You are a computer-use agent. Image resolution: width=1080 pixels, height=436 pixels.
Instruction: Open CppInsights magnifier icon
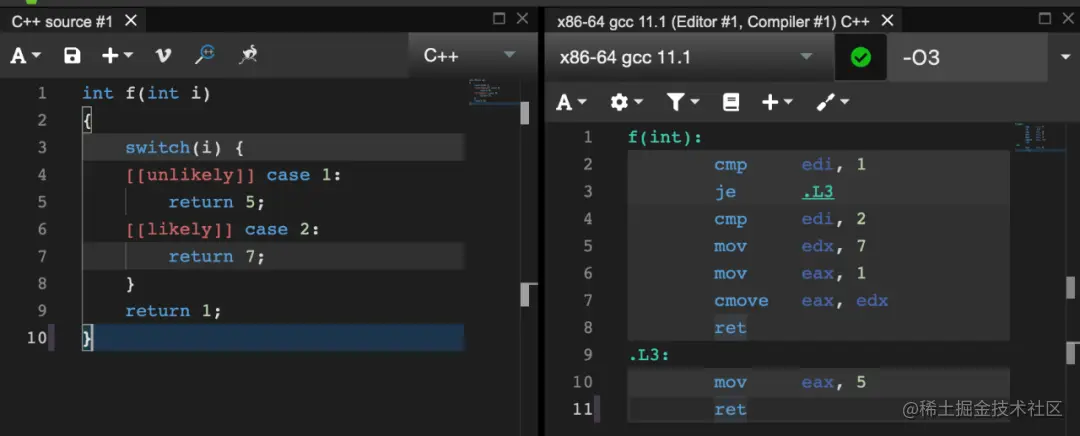point(205,54)
